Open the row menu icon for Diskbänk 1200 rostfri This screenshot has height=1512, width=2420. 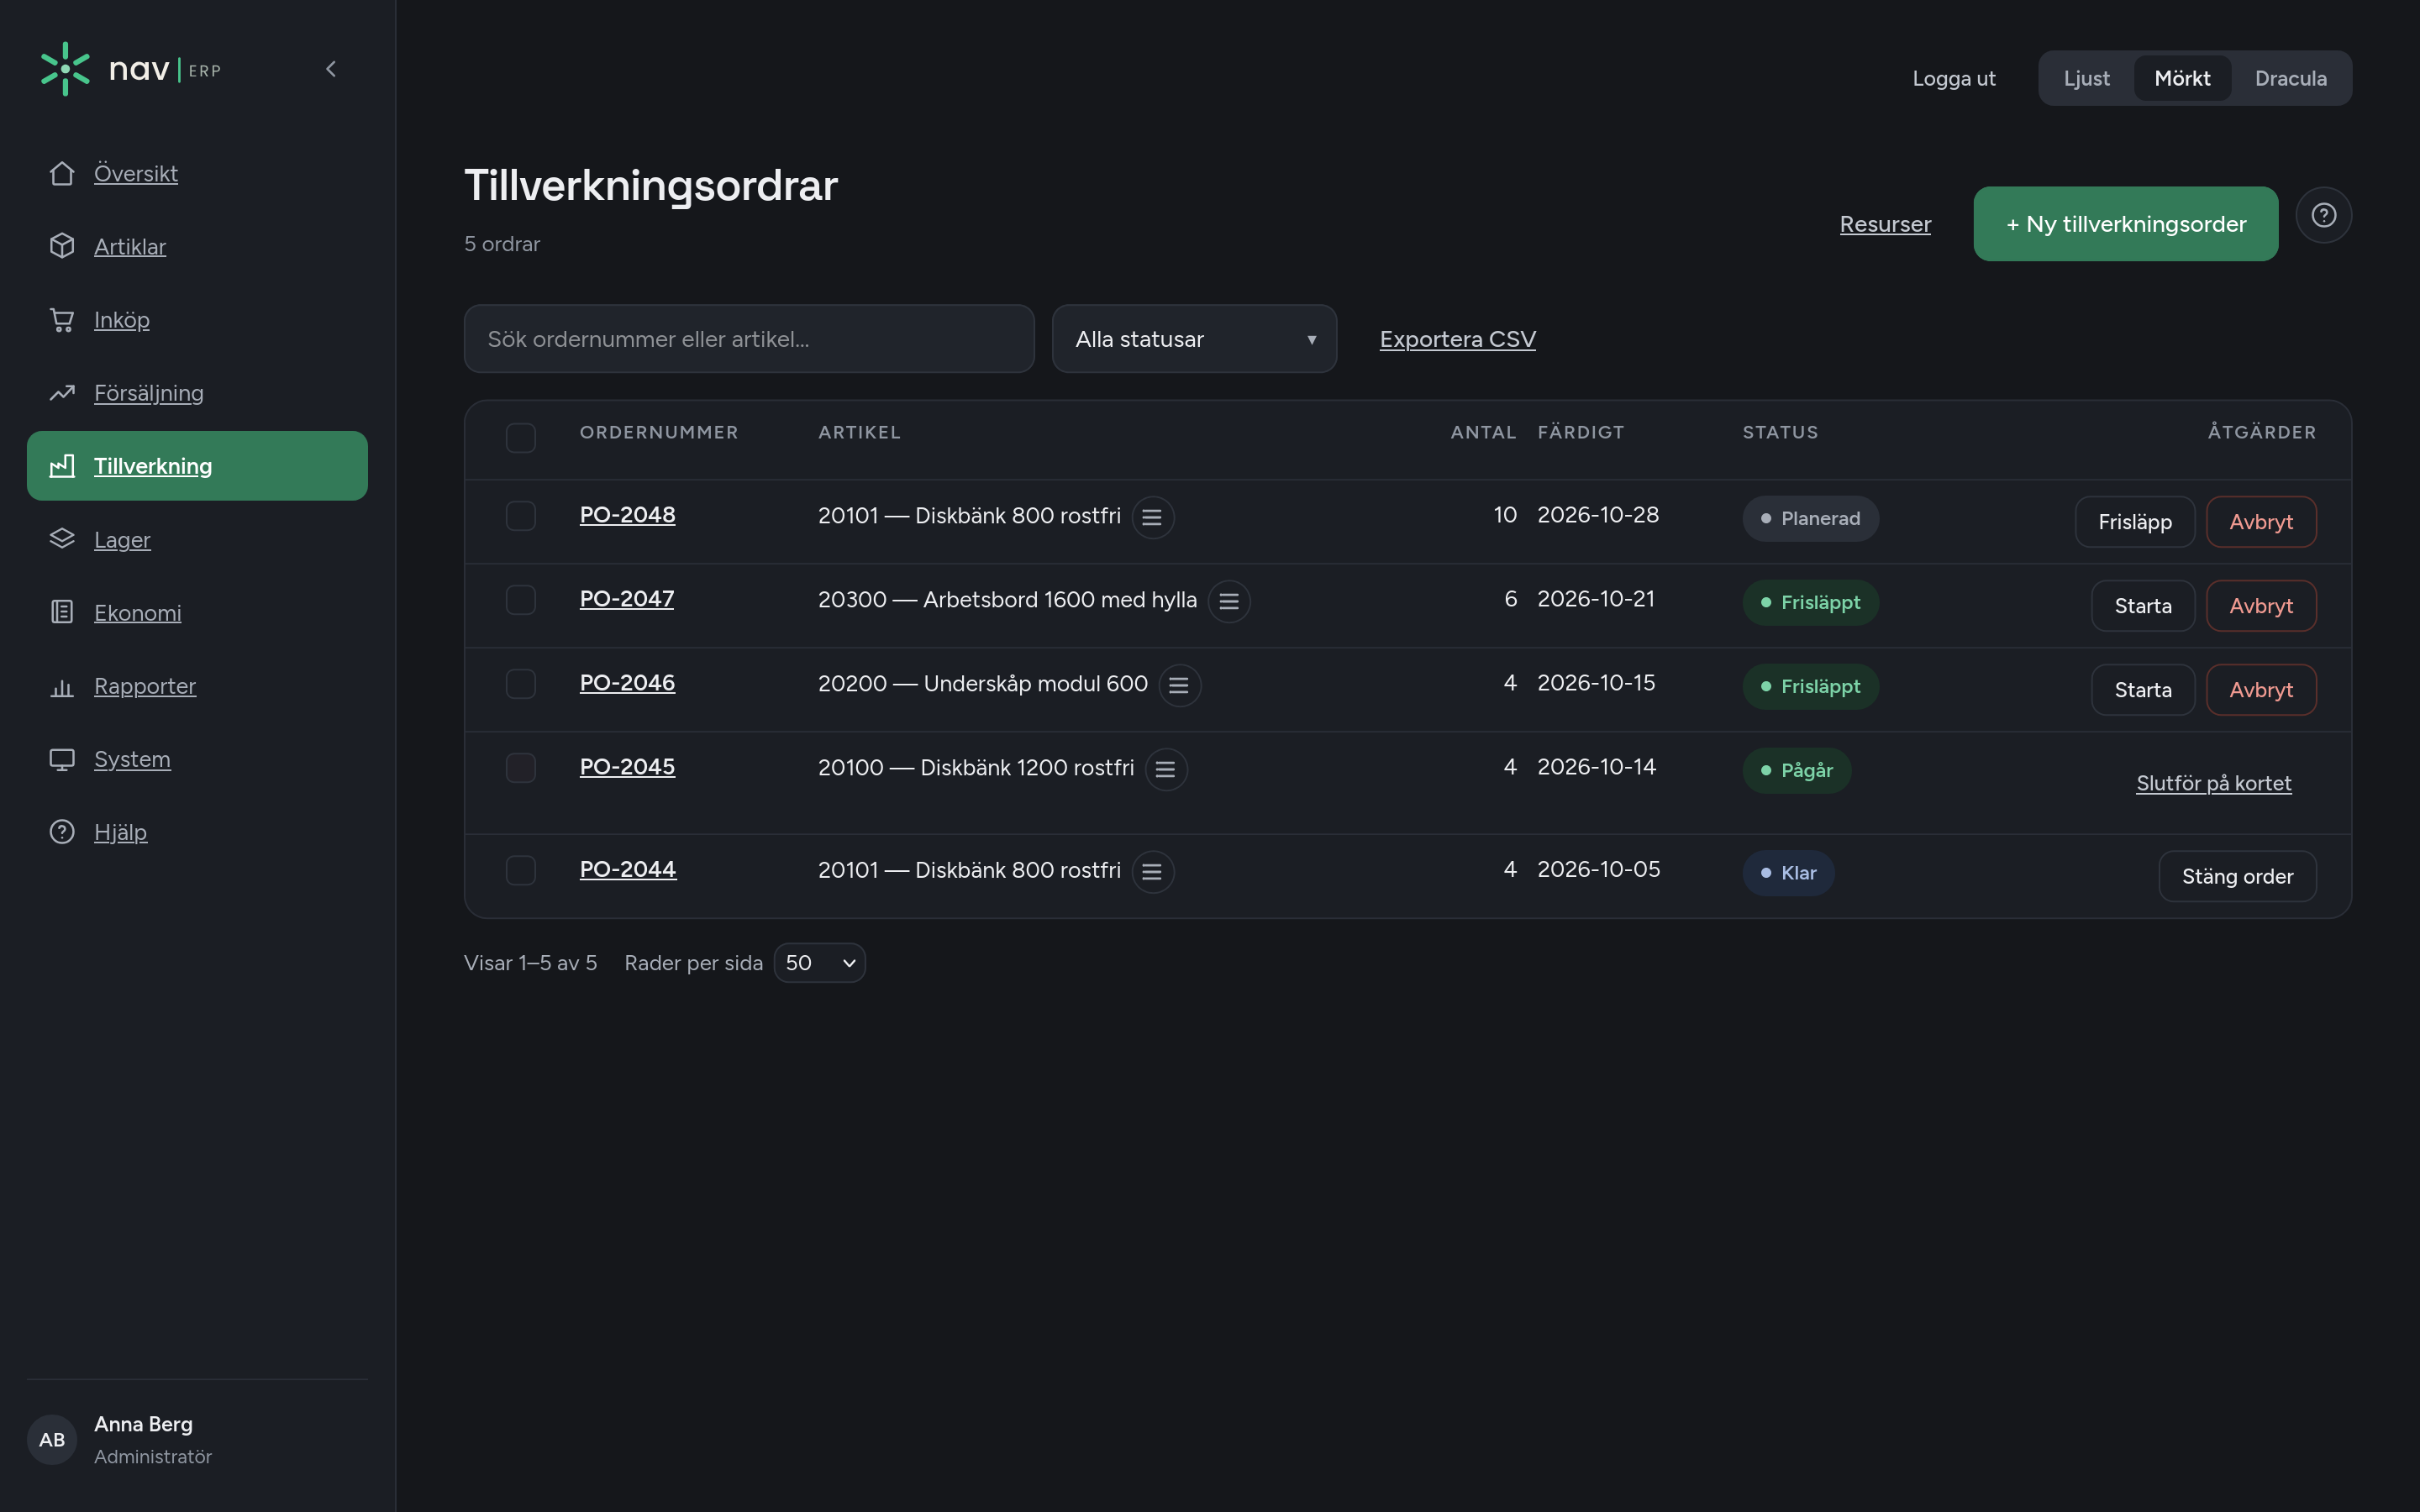coord(1165,769)
